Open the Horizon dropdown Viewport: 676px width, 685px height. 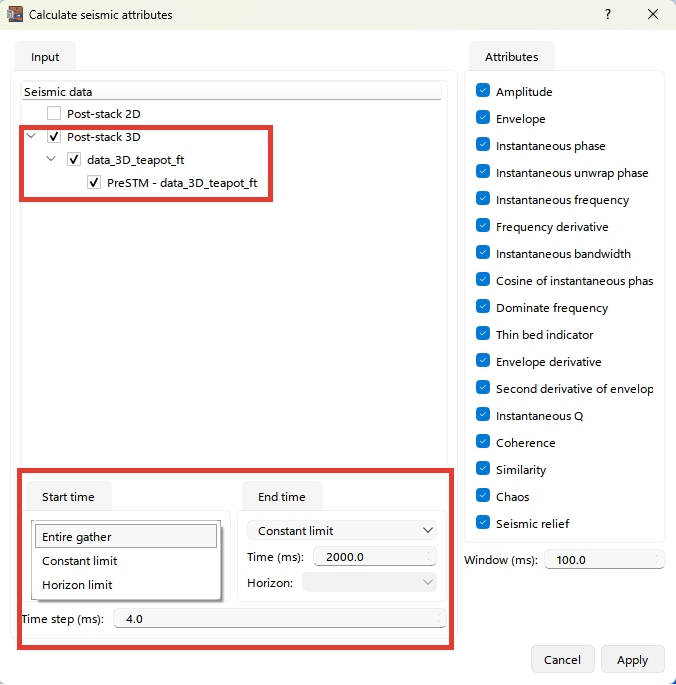coord(369,582)
